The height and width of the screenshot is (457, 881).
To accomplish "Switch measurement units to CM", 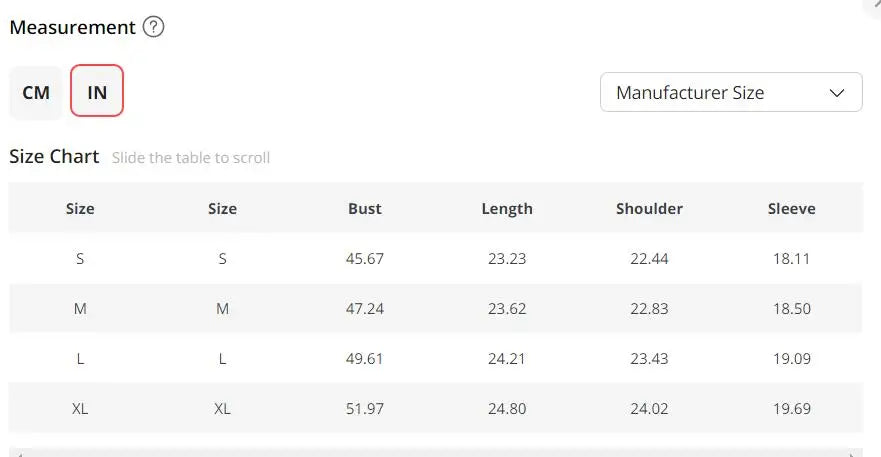I will 36,93.
